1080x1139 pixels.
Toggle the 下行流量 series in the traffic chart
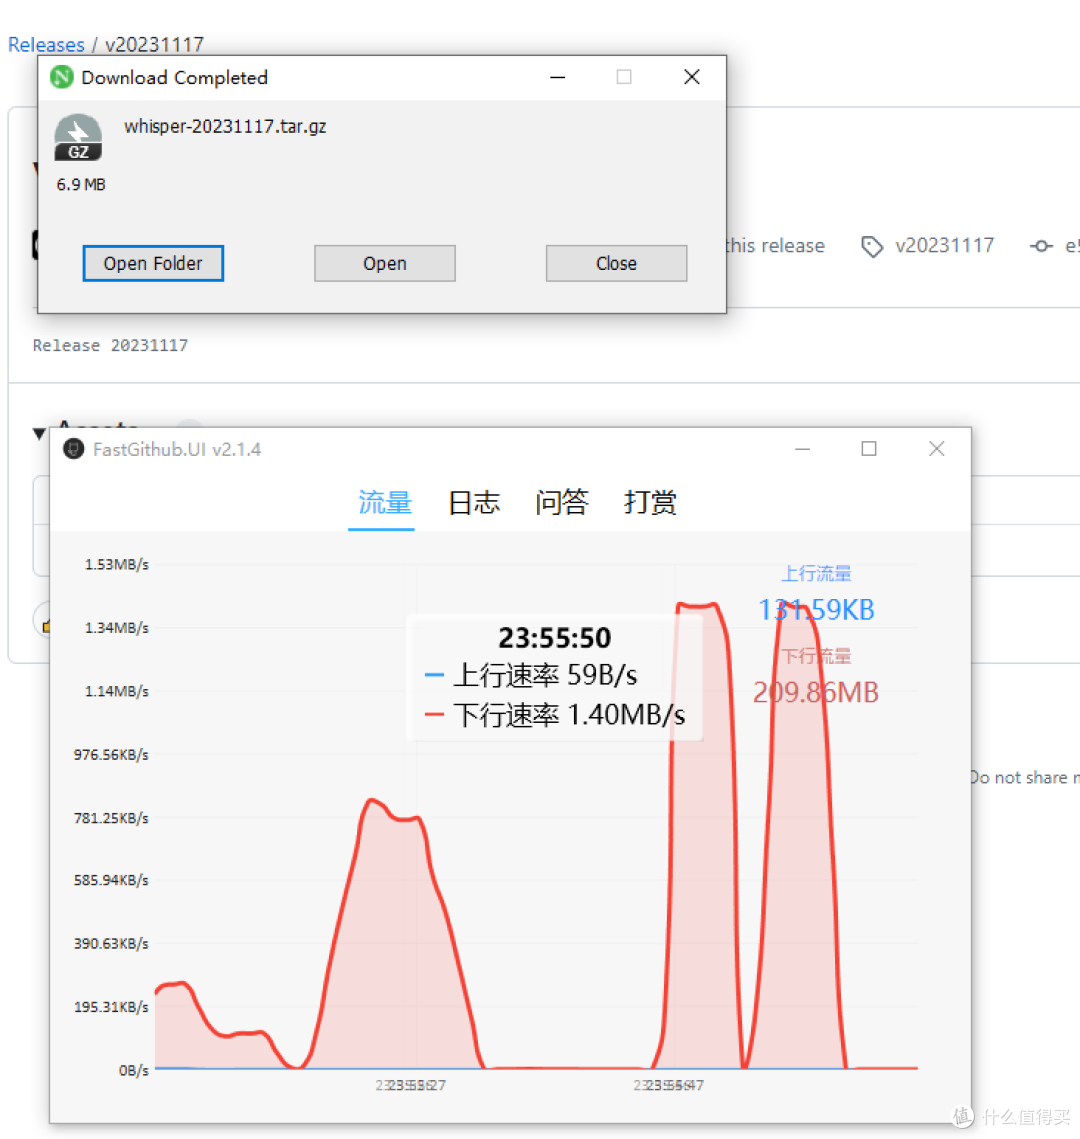coord(816,655)
